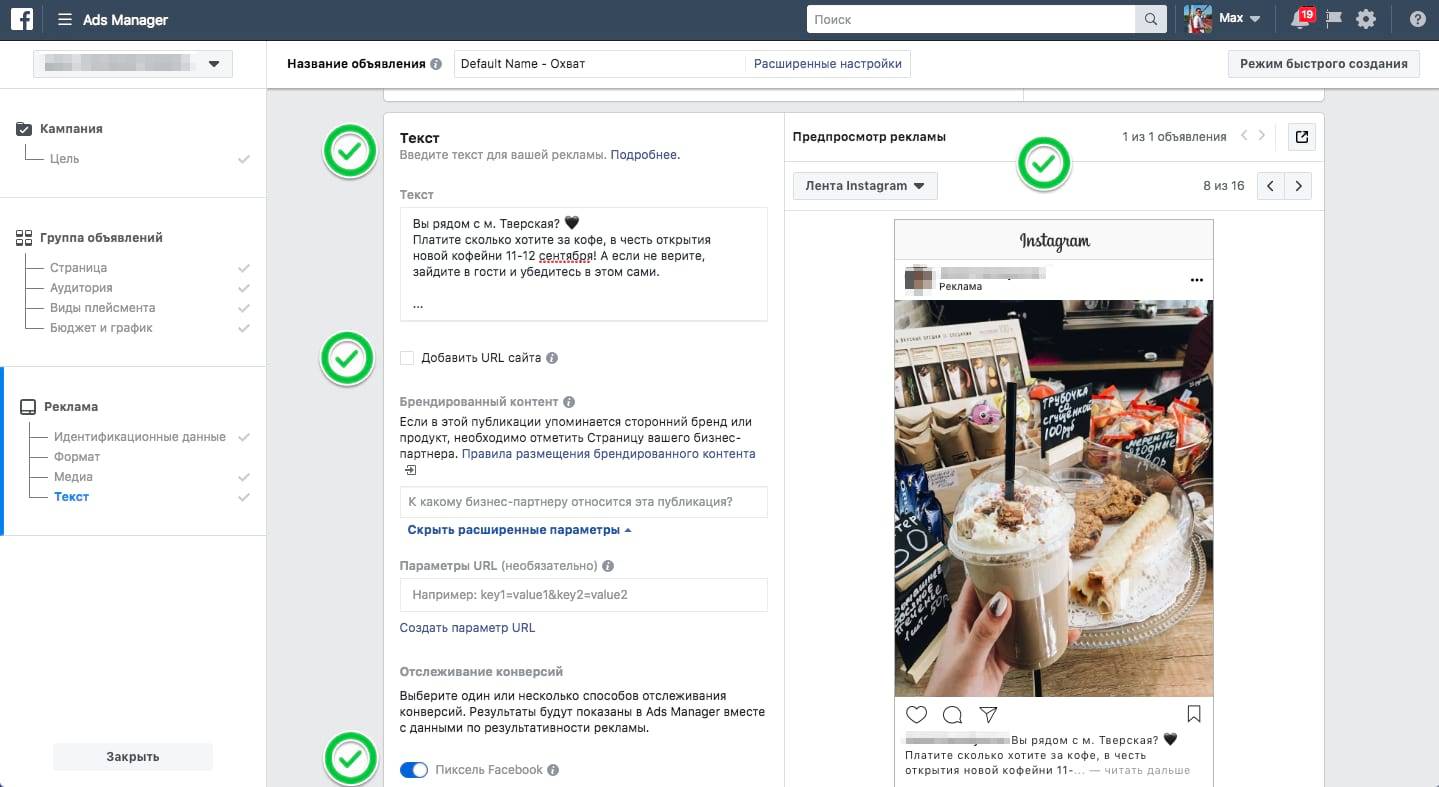The width and height of the screenshot is (1439, 787).
Task: Click the external link icon after branded content rules
Action: 410,469
